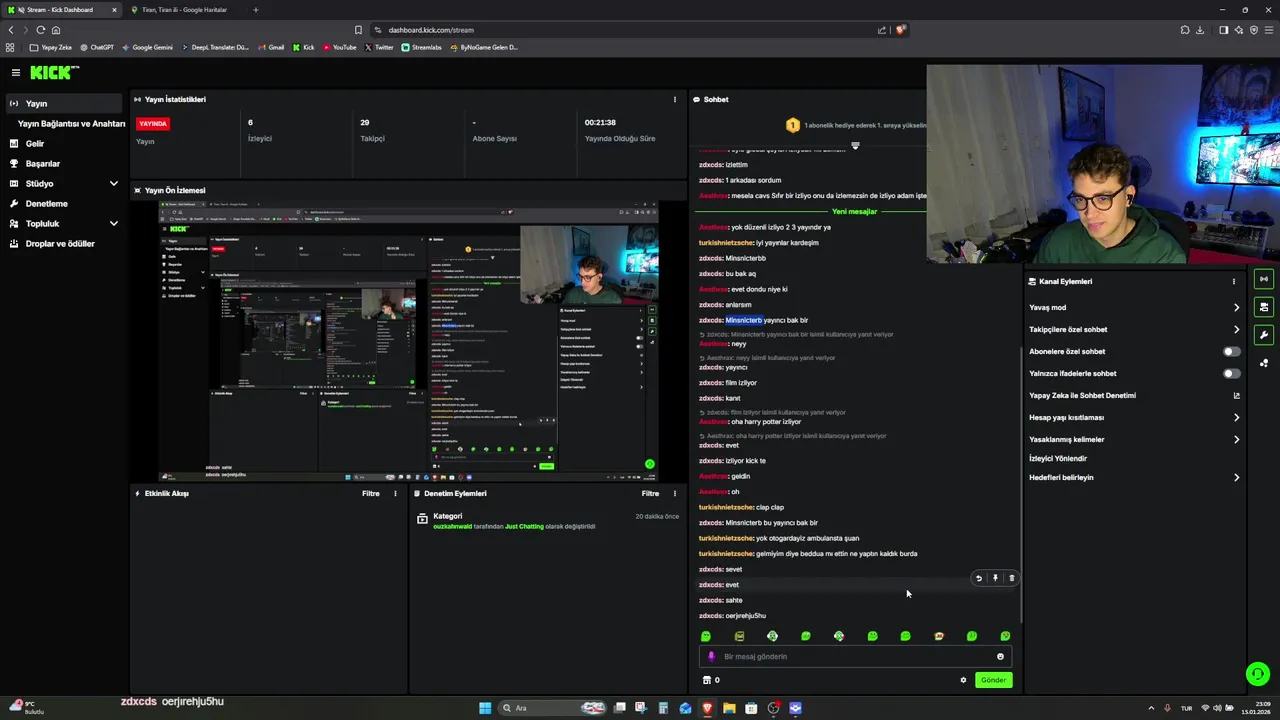Viewport: 1280px width, 720px height.
Task: Click the Brave shields icon in address bar
Action: pos(900,30)
